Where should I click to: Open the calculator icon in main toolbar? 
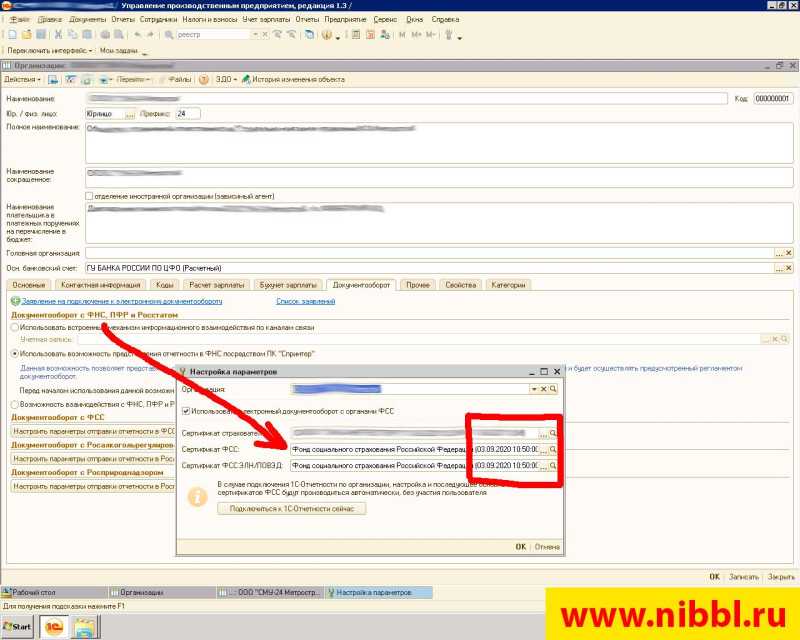[356, 35]
